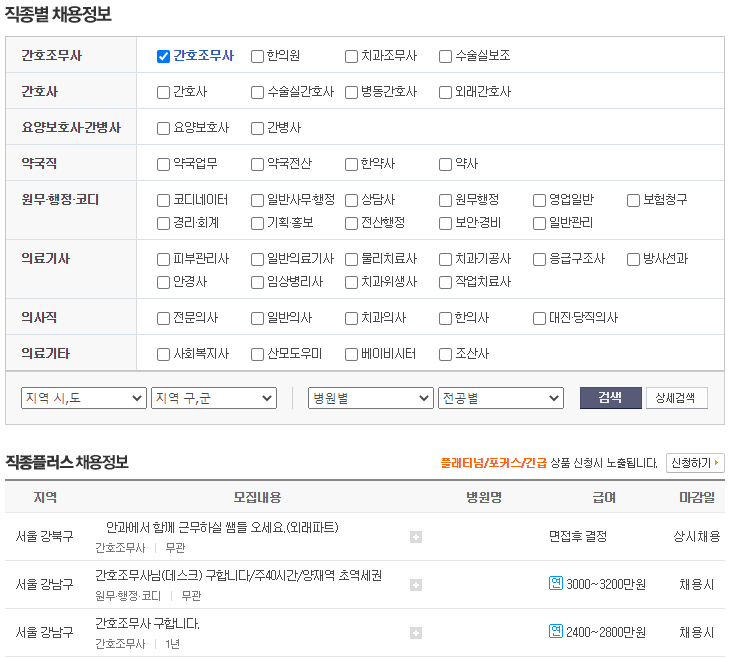Viewport: 730px width, 659px height.
Task: Select the 작업치료사 checkbox
Action: (446, 282)
